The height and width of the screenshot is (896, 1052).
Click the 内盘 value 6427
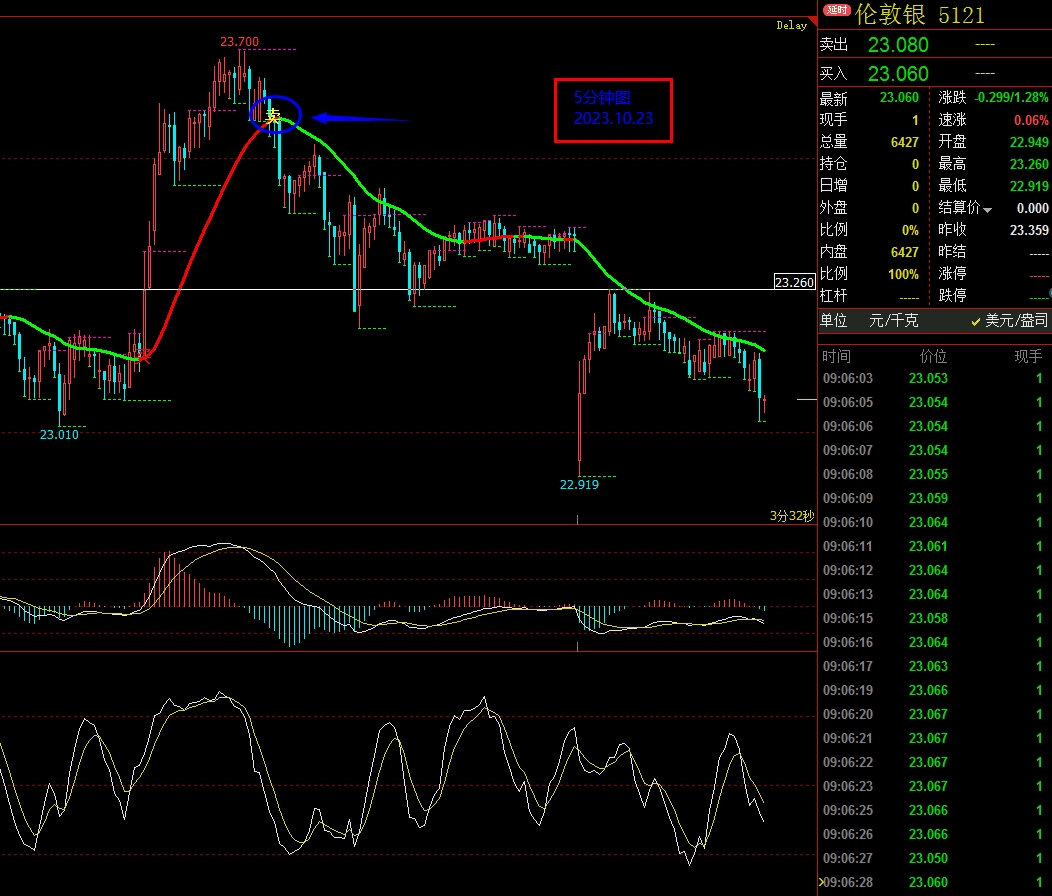click(904, 252)
